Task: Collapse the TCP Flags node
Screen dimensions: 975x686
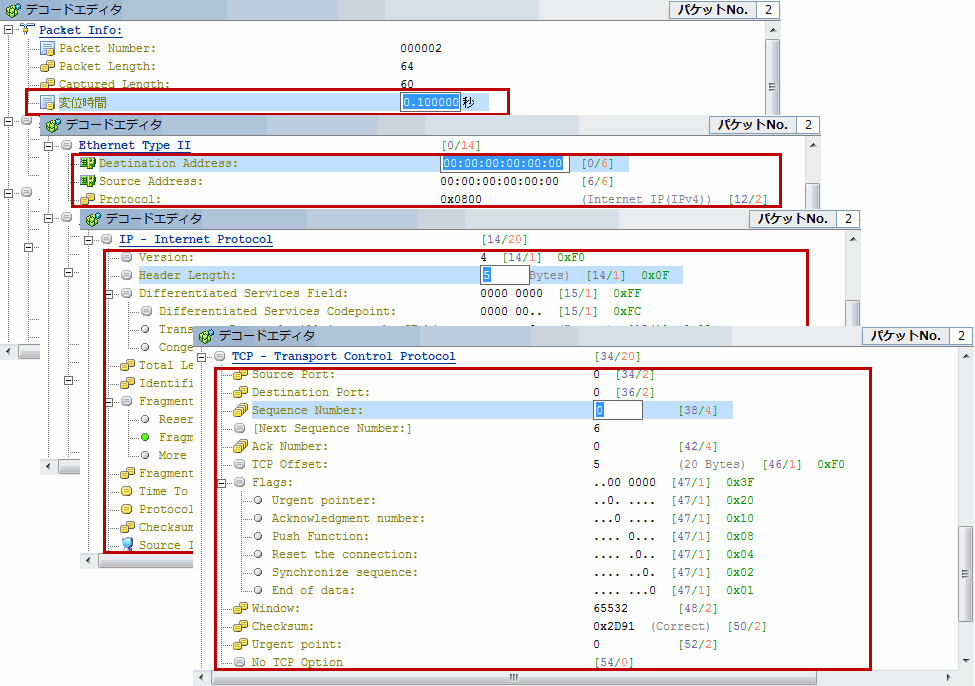Action: point(221,483)
